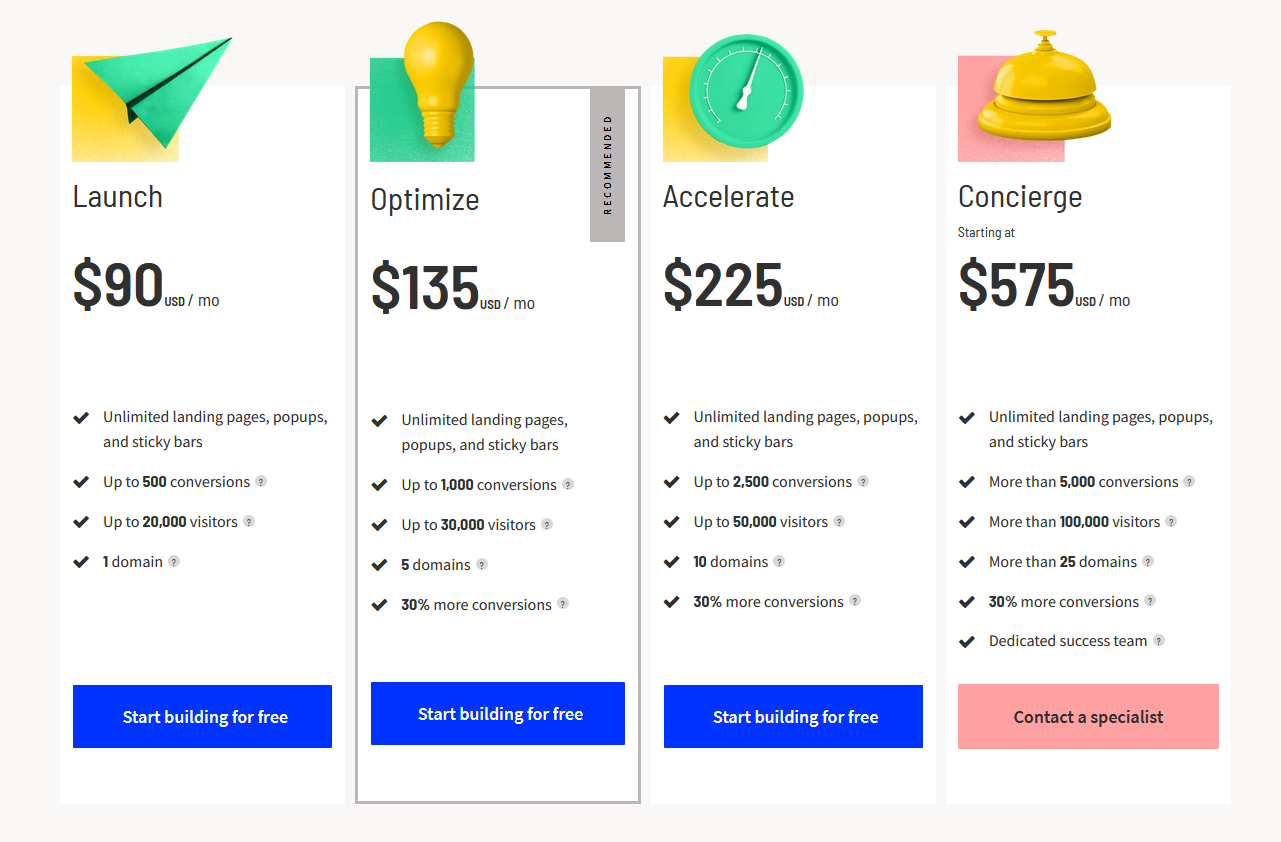Click Start building for free under Launch
Image resolution: width=1281 pixels, height=842 pixels.
(202, 716)
